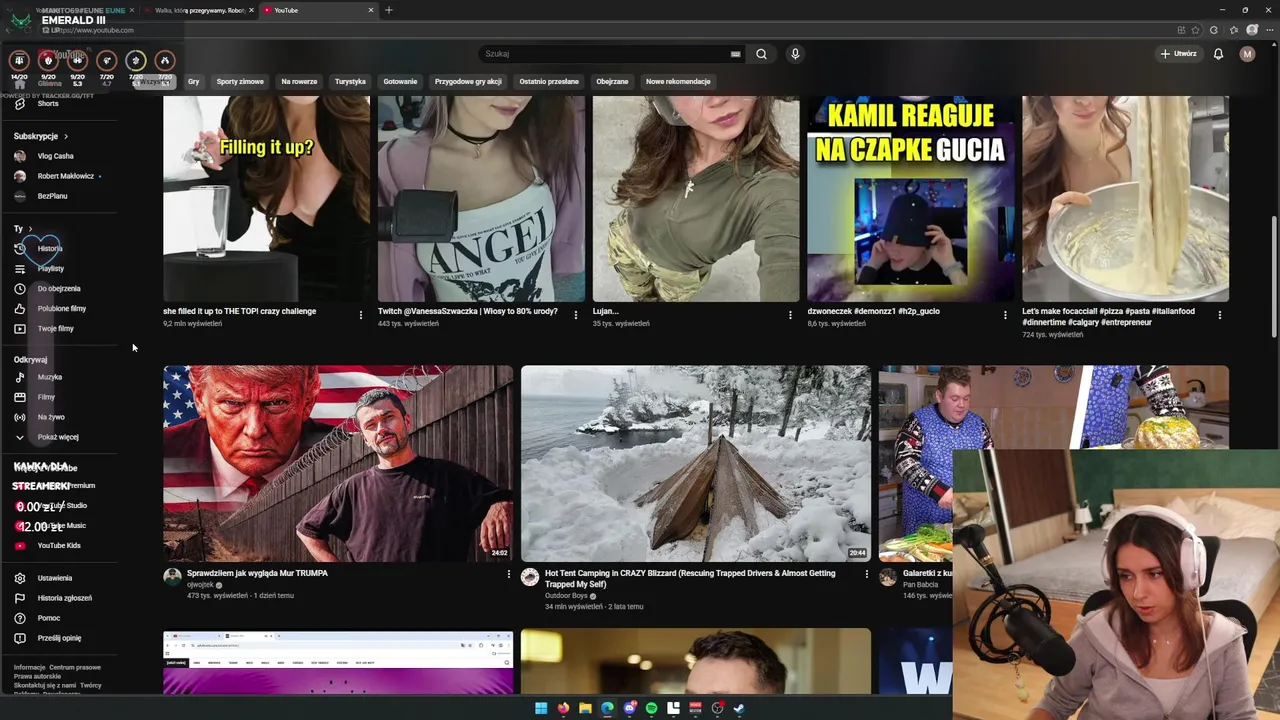Click the Windows Start button
Viewport: 1280px width, 720px height.
(541, 708)
